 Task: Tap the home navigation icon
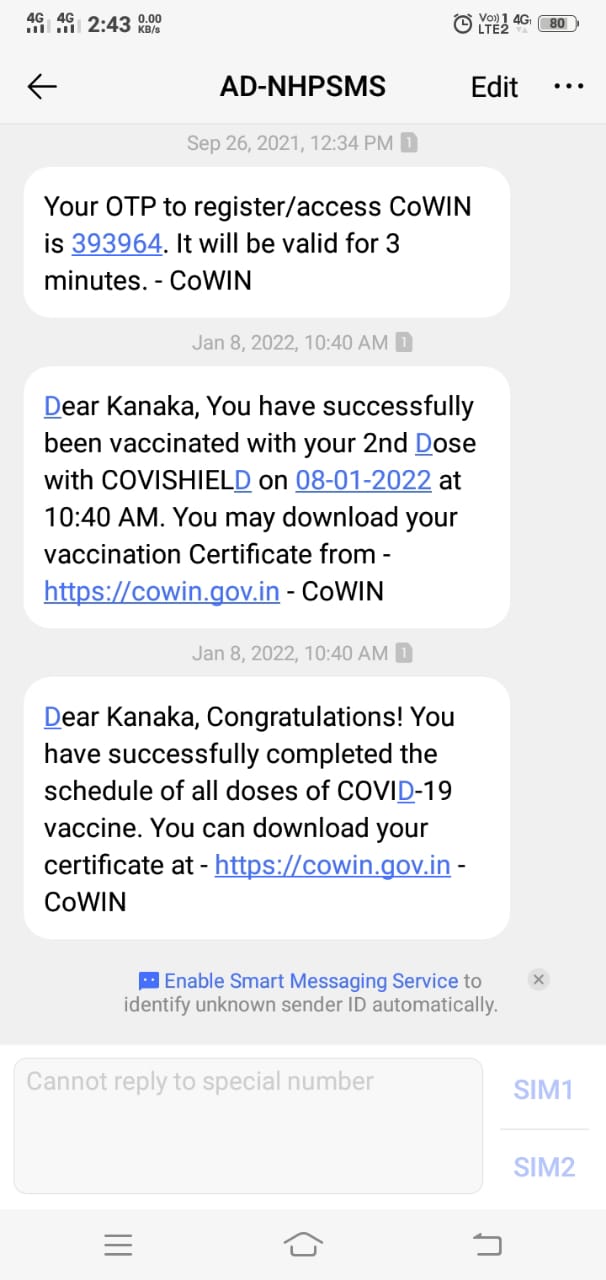pyautogui.click(x=303, y=1244)
